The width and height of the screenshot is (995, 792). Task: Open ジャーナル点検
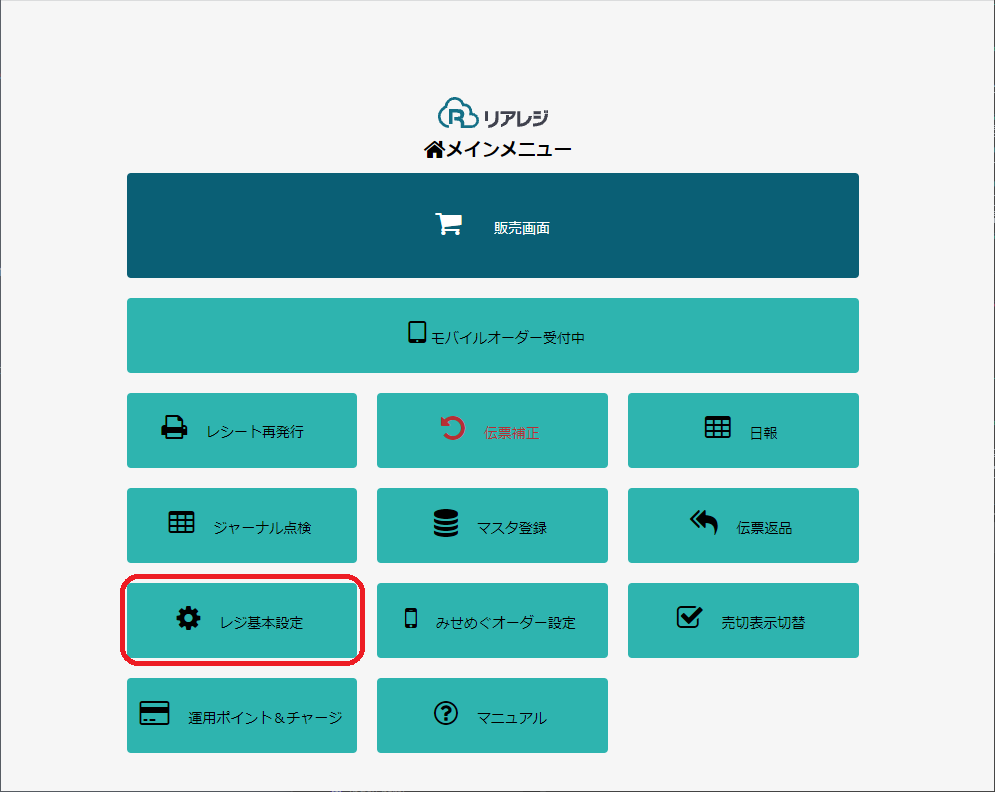click(242, 525)
